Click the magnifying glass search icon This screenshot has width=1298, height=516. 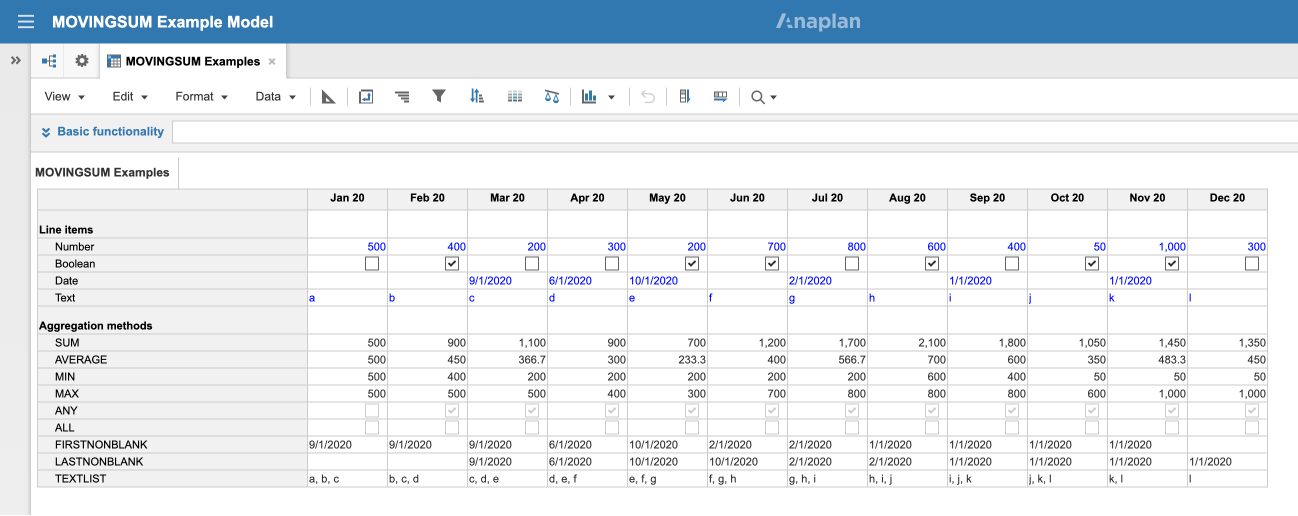coord(758,97)
